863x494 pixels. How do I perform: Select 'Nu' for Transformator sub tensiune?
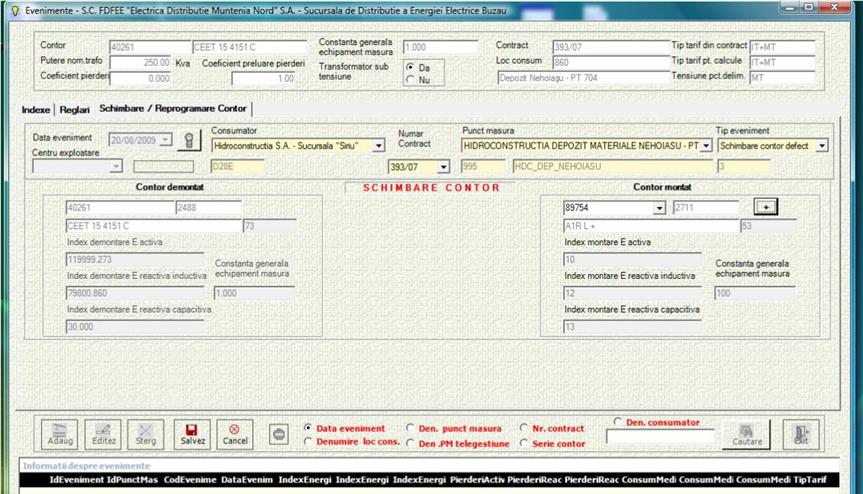click(410, 79)
